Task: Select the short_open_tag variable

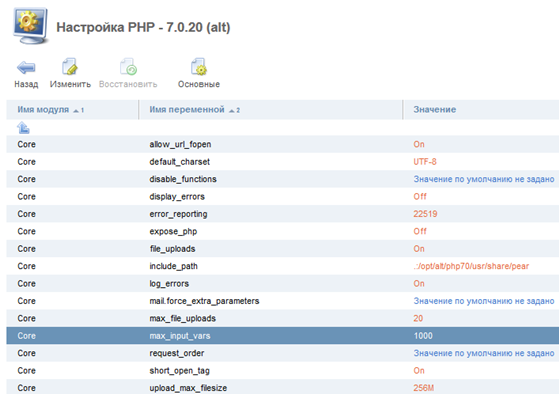Action: [x=179, y=371]
